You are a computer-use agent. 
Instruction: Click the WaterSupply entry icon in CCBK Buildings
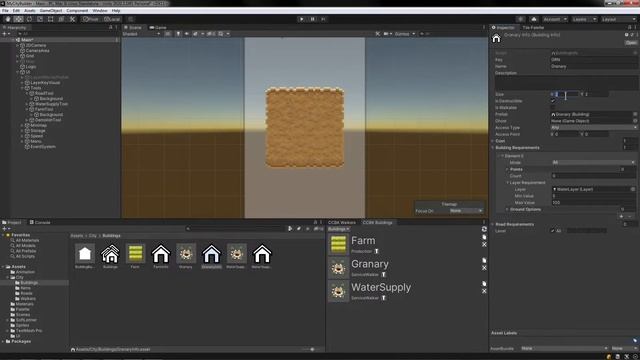[338, 291]
